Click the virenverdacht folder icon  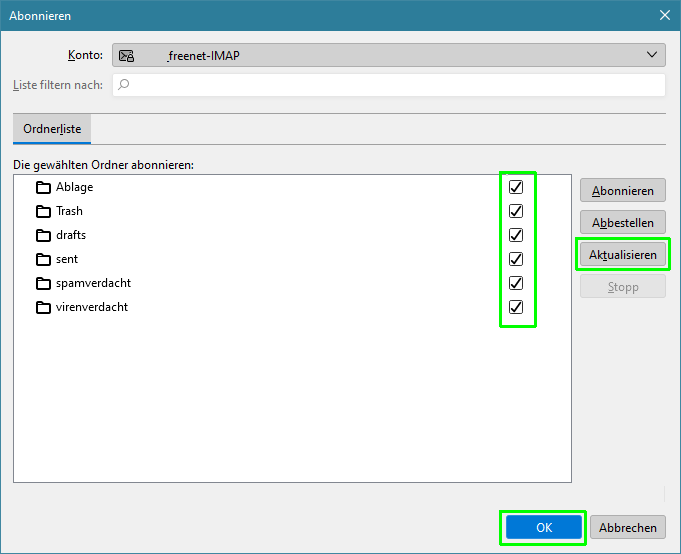[x=43, y=307]
